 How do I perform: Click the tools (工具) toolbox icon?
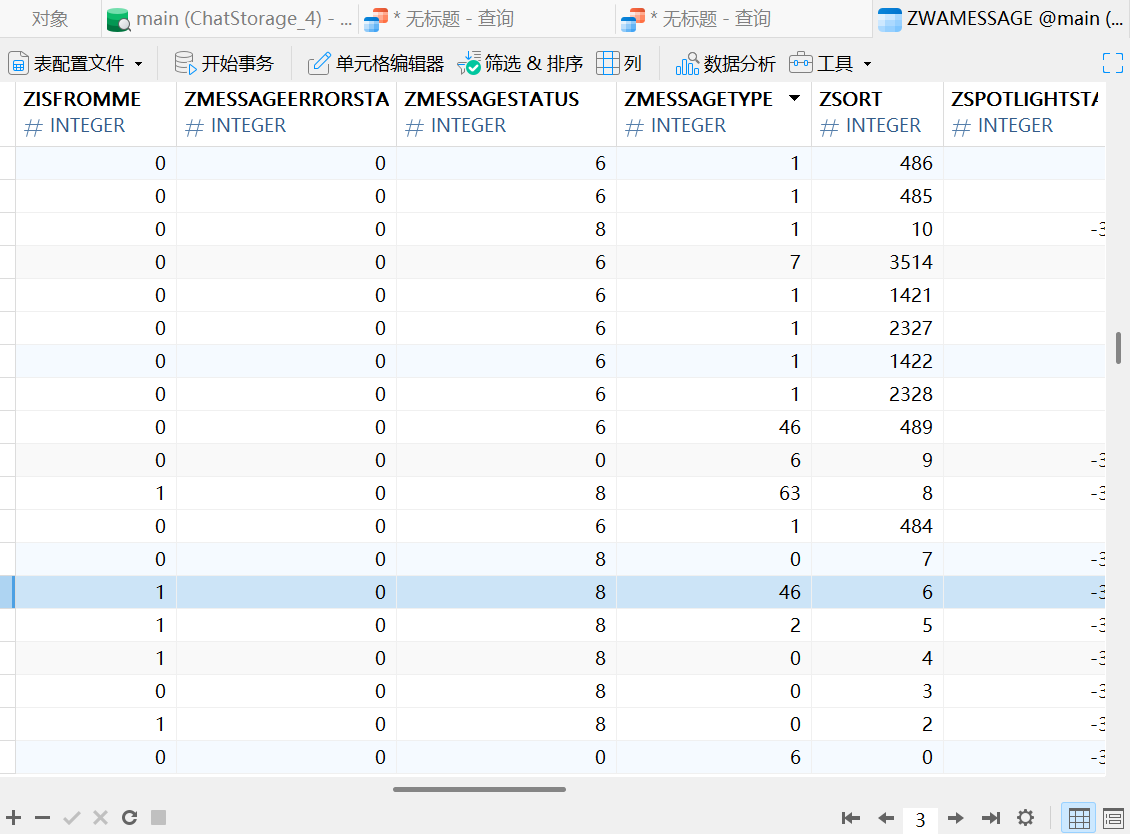coord(801,64)
